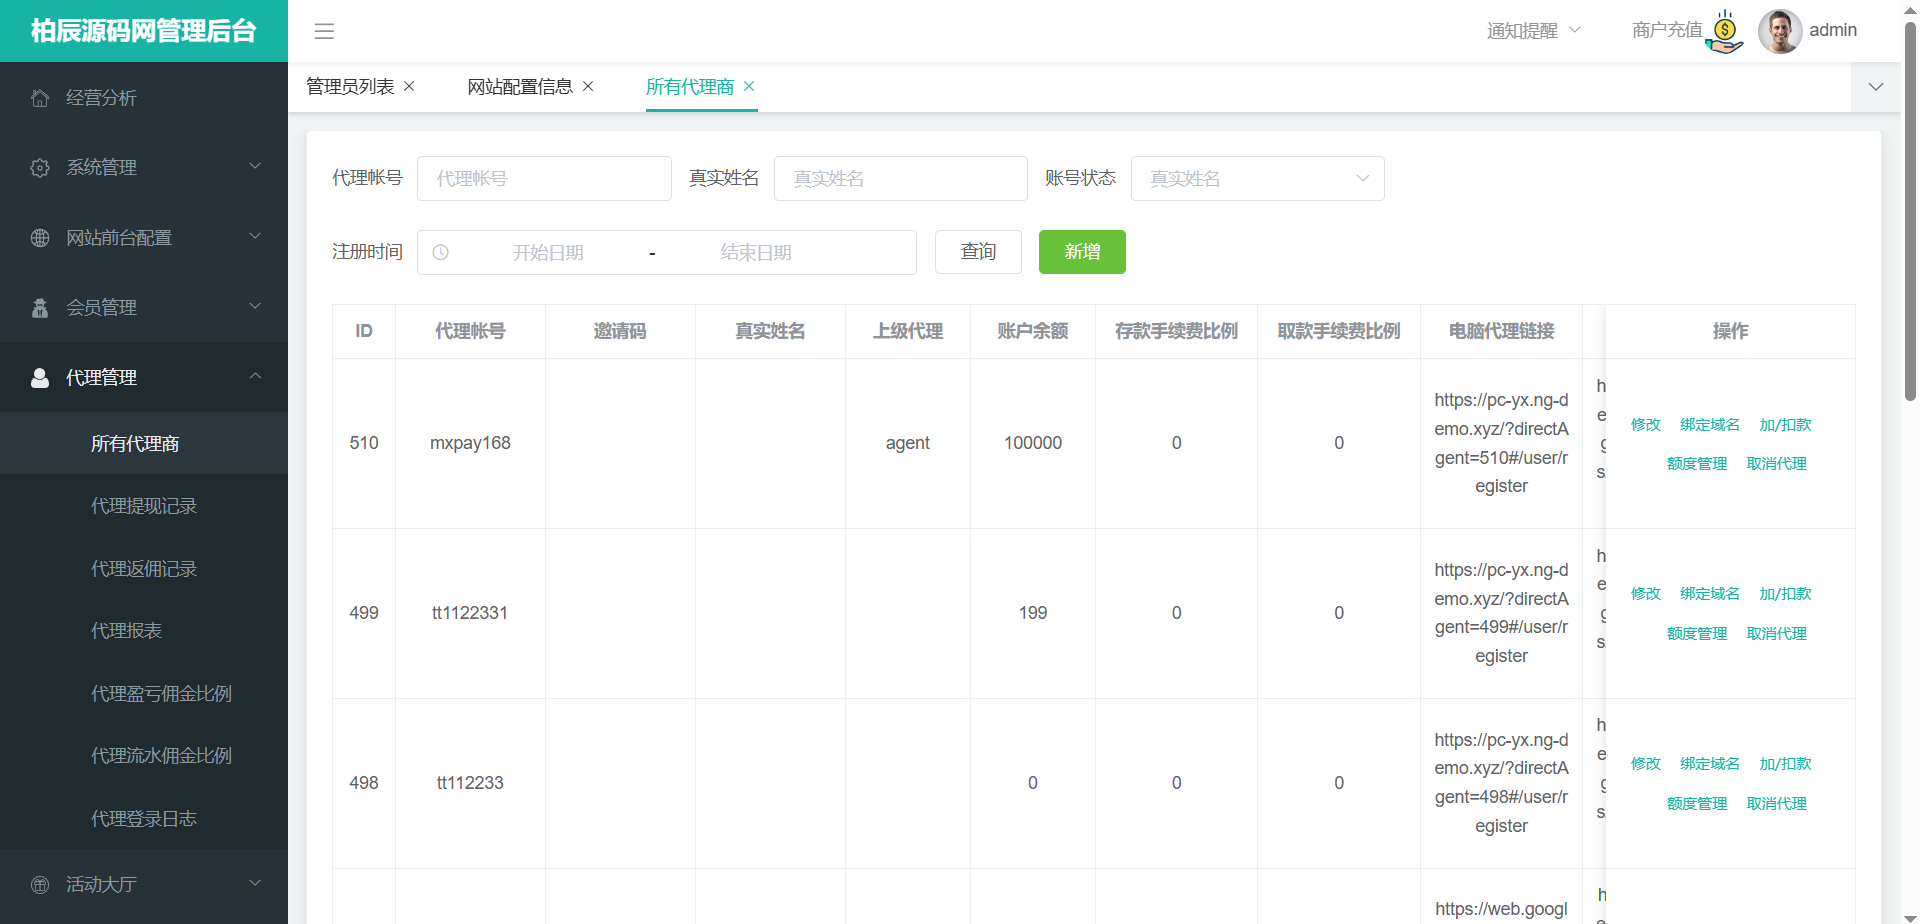This screenshot has height=924, width=1920.
Task: Click the 代理管理 user icon
Action: [40, 378]
